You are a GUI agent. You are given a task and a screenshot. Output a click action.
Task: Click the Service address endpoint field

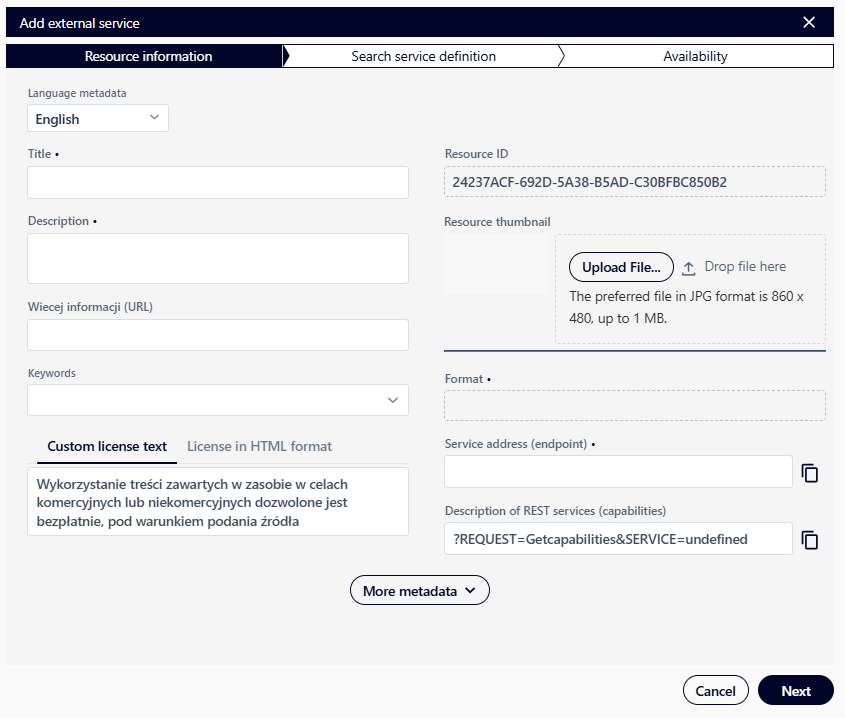coord(618,472)
